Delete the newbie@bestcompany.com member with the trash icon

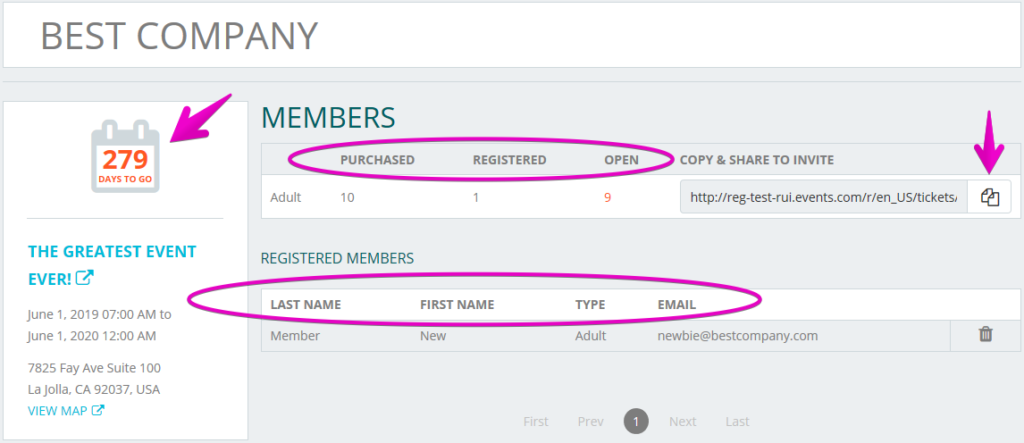pos(985,335)
